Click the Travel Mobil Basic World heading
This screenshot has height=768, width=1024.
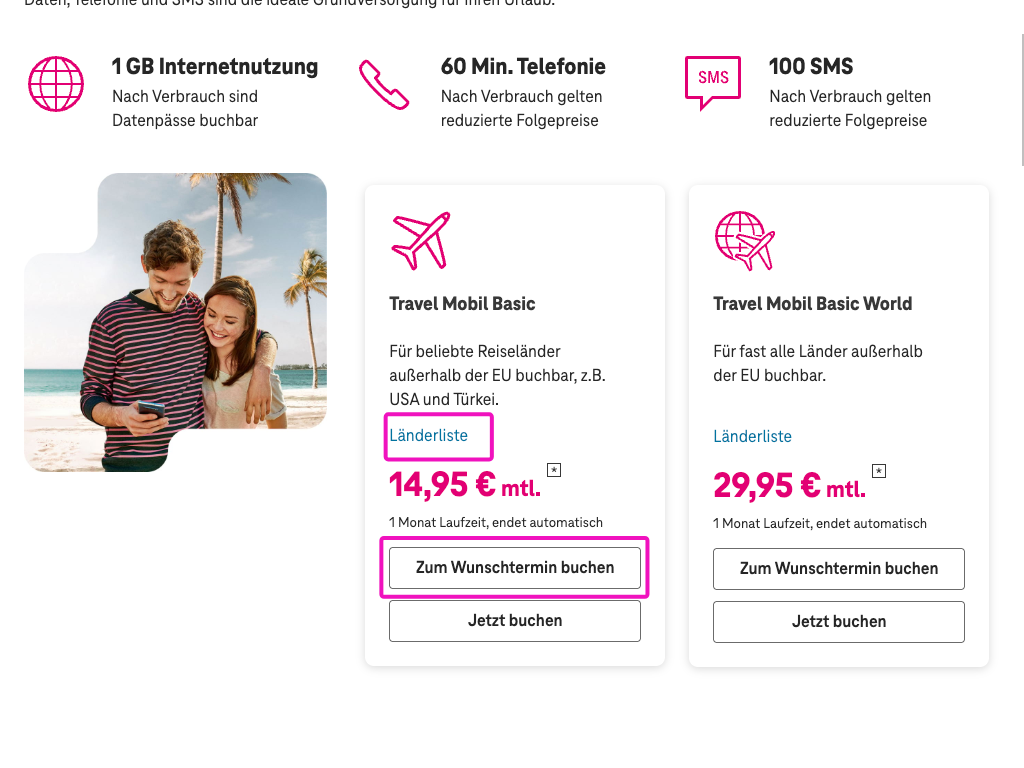click(812, 303)
